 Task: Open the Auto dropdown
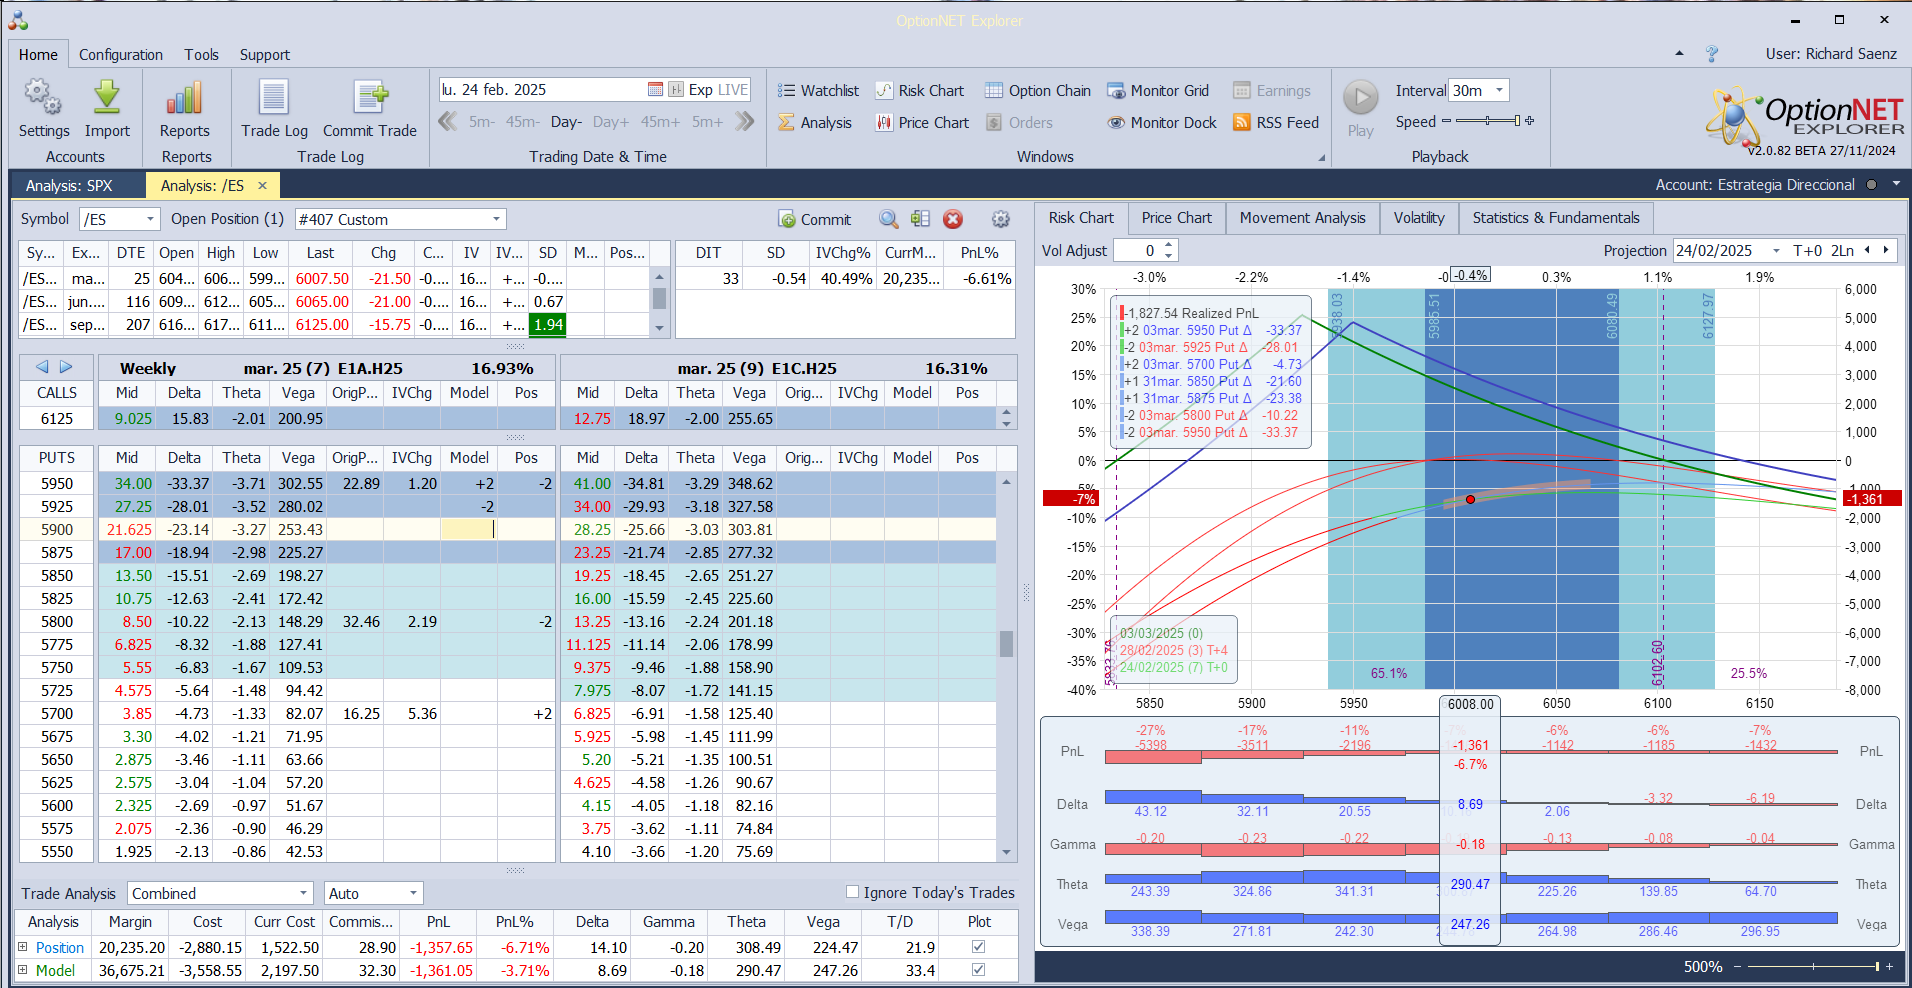pos(413,893)
